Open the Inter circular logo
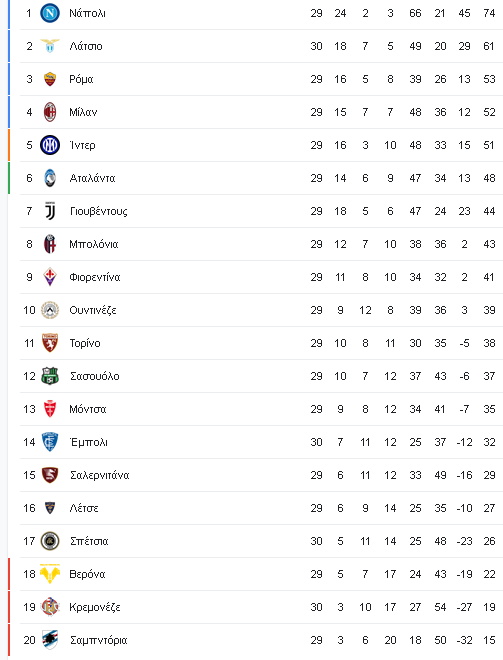This screenshot has height=660, width=503. pyautogui.click(x=50, y=145)
